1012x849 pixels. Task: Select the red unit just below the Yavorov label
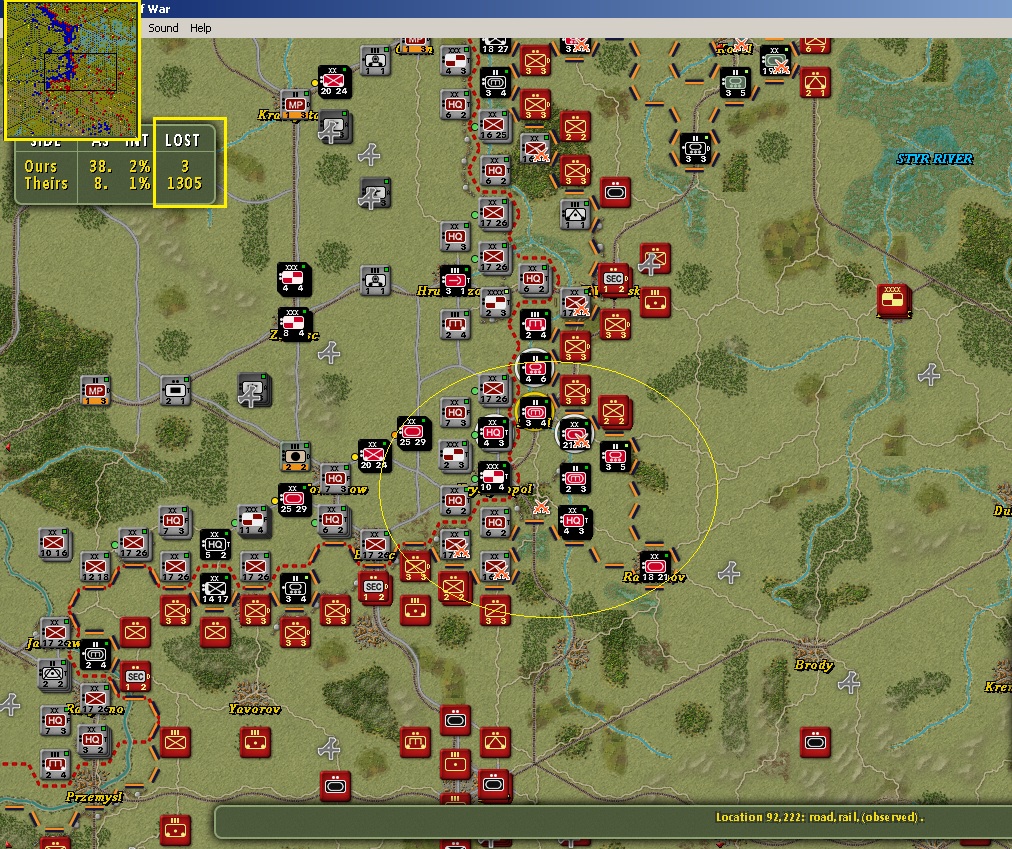pyautogui.click(x=255, y=742)
